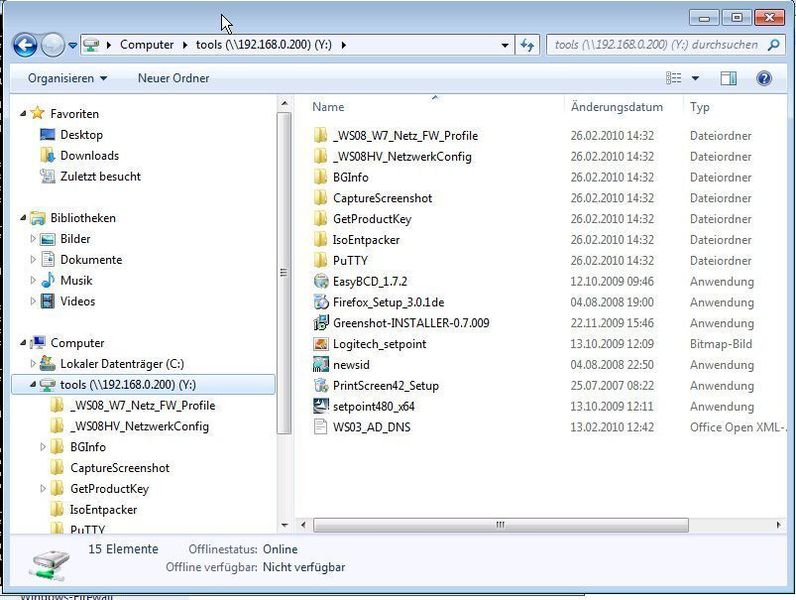
Task: Expand BGInfo folder in navigation tree
Action: 43,447
